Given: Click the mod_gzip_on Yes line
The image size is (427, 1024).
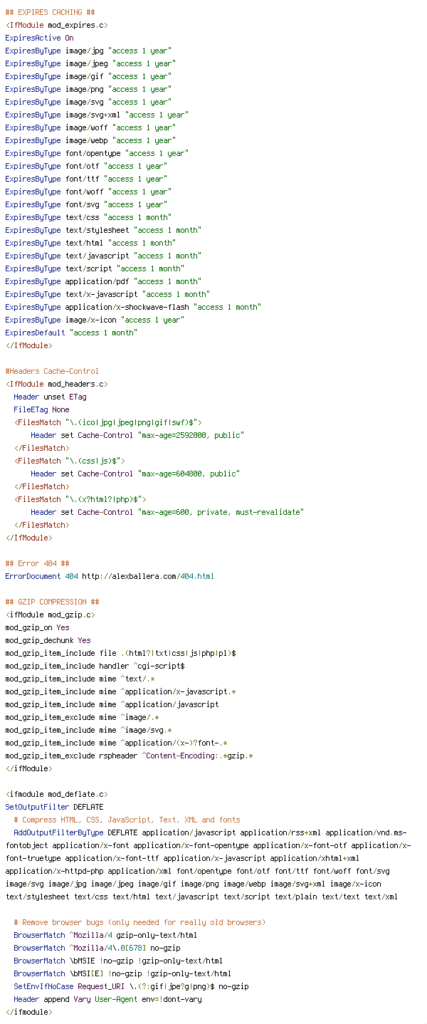Looking at the screenshot, I should [37, 627].
